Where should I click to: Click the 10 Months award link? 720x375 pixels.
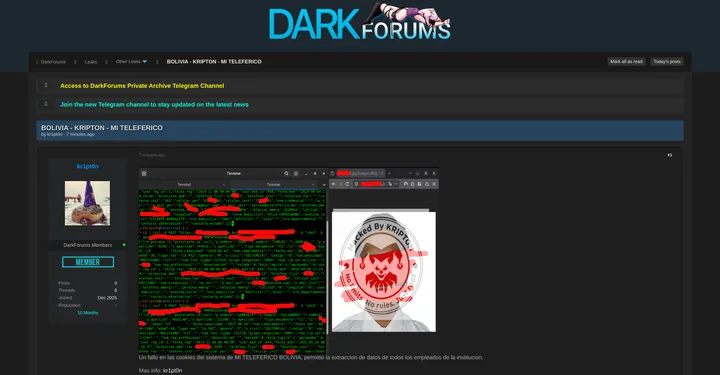tap(87, 313)
